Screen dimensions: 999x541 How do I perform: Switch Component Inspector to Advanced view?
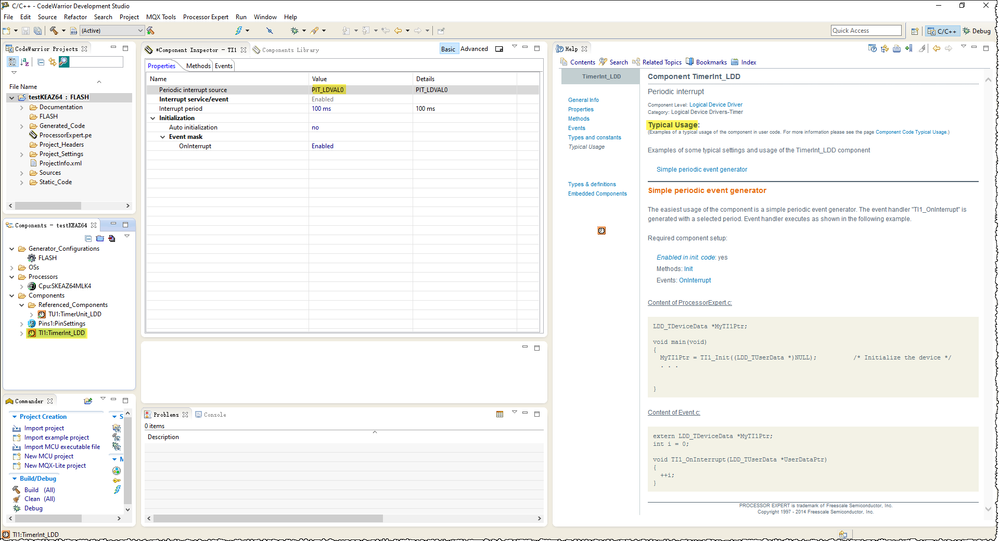pyautogui.click(x=474, y=49)
